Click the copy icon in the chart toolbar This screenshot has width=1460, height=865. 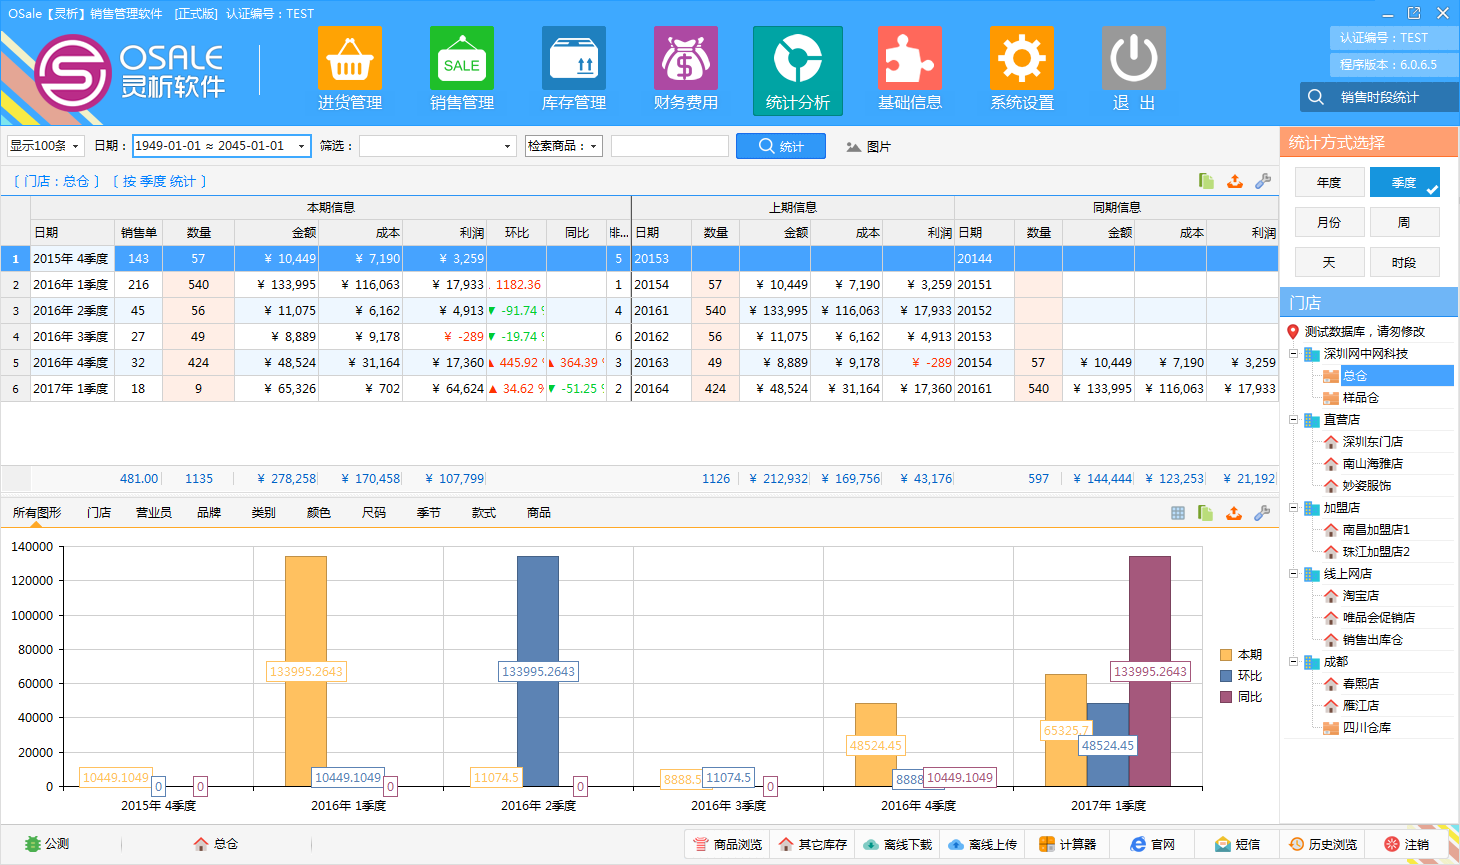point(1206,513)
